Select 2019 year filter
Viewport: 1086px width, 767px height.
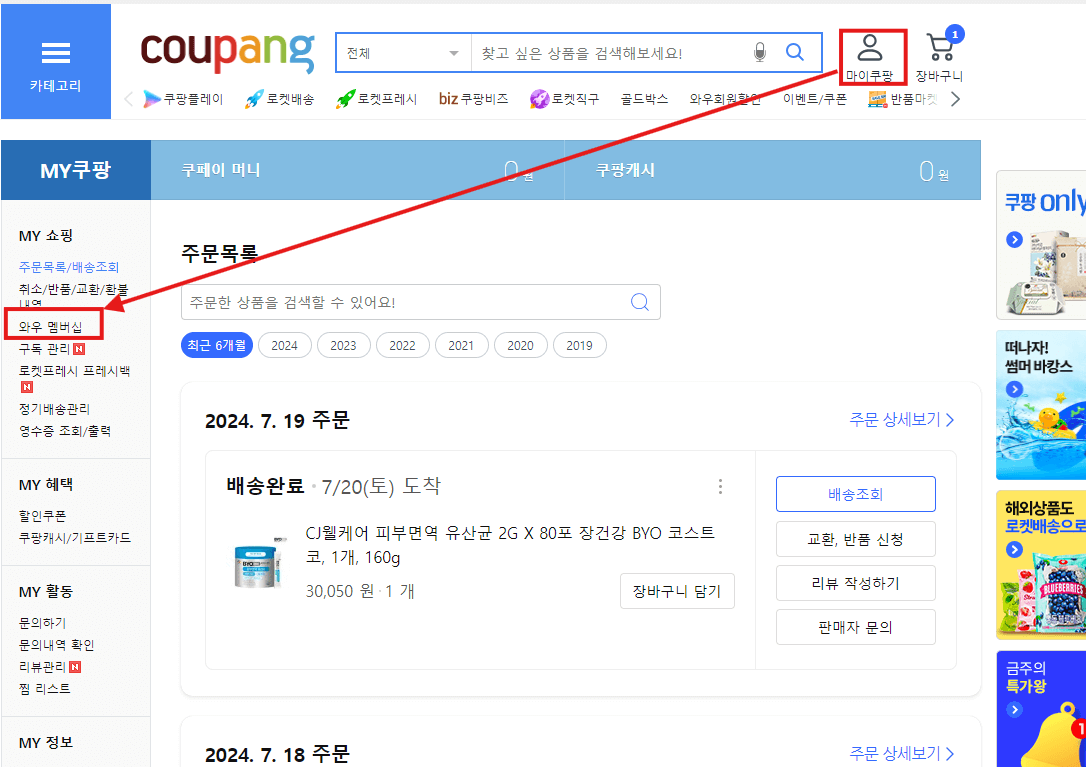[580, 345]
